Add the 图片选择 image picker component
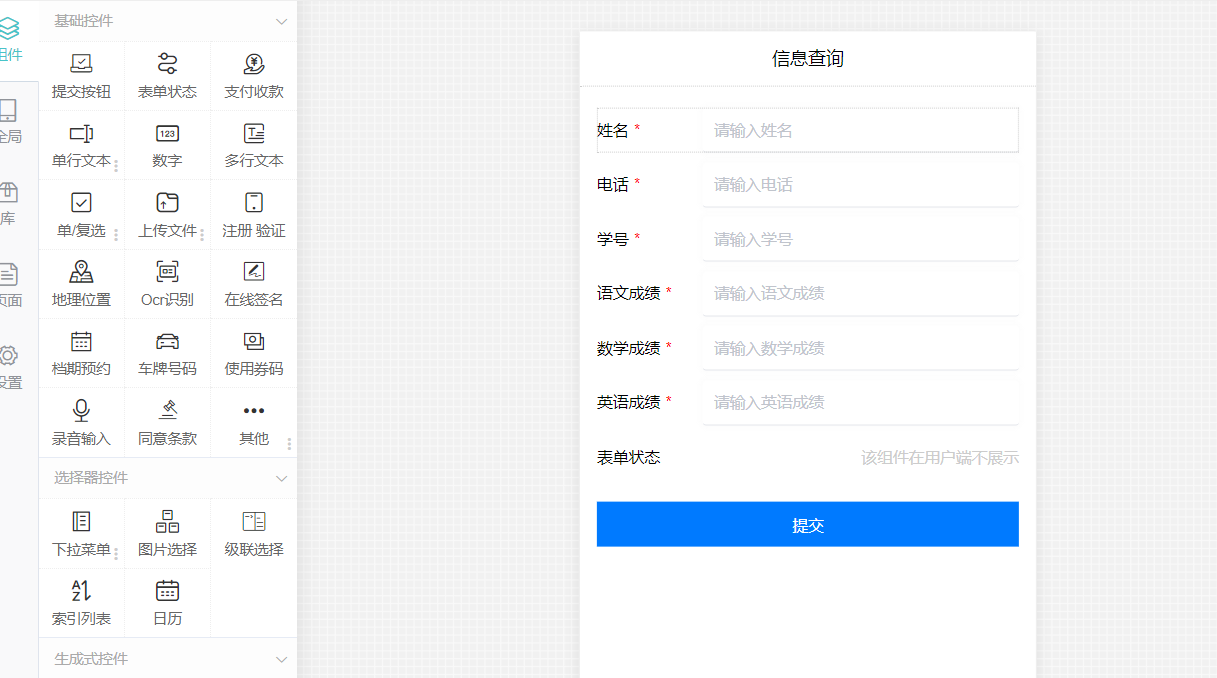This screenshot has height=678, width=1217. pos(167,533)
